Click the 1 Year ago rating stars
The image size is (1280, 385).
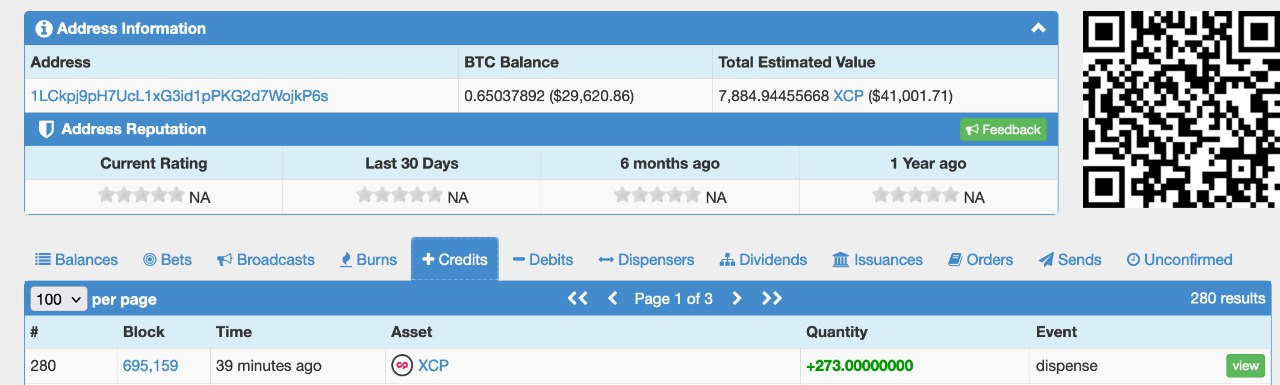[x=916, y=196]
